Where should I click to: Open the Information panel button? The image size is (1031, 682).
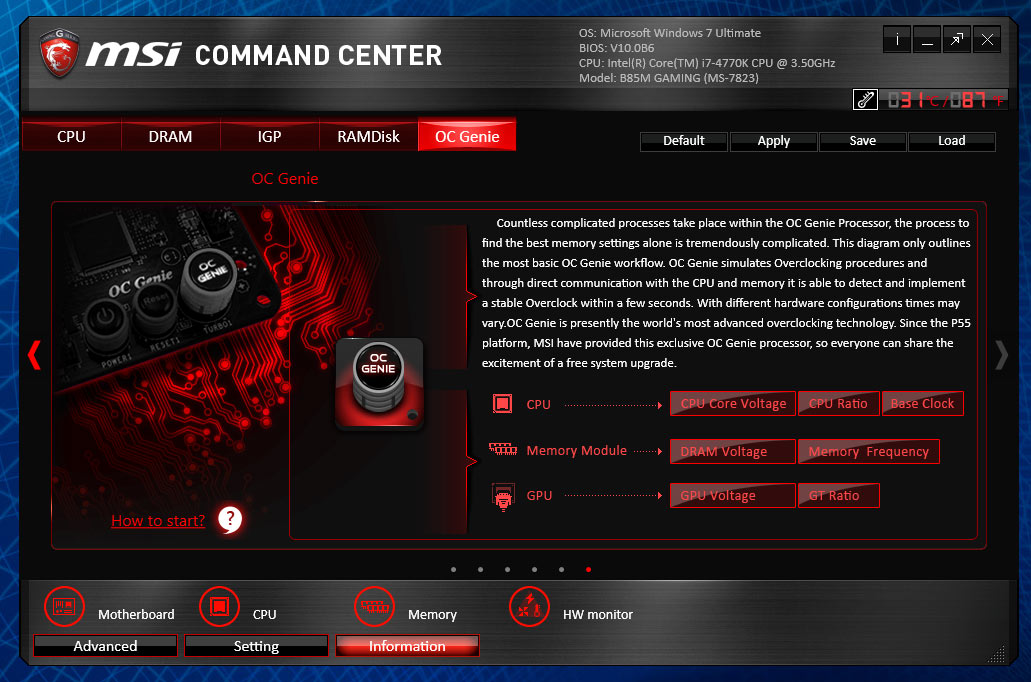pyautogui.click(x=407, y=646)
